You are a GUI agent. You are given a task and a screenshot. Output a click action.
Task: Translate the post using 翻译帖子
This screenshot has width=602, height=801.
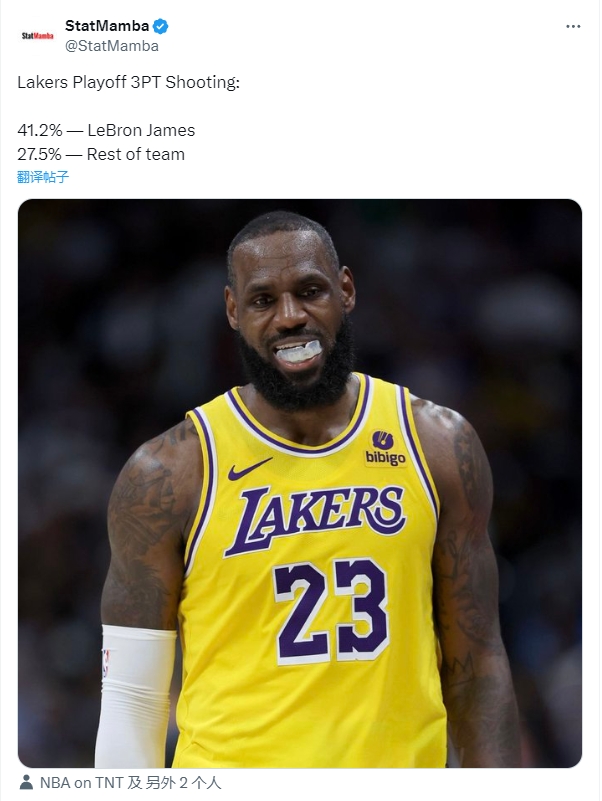pyautogui.click(x=43, y=177)
